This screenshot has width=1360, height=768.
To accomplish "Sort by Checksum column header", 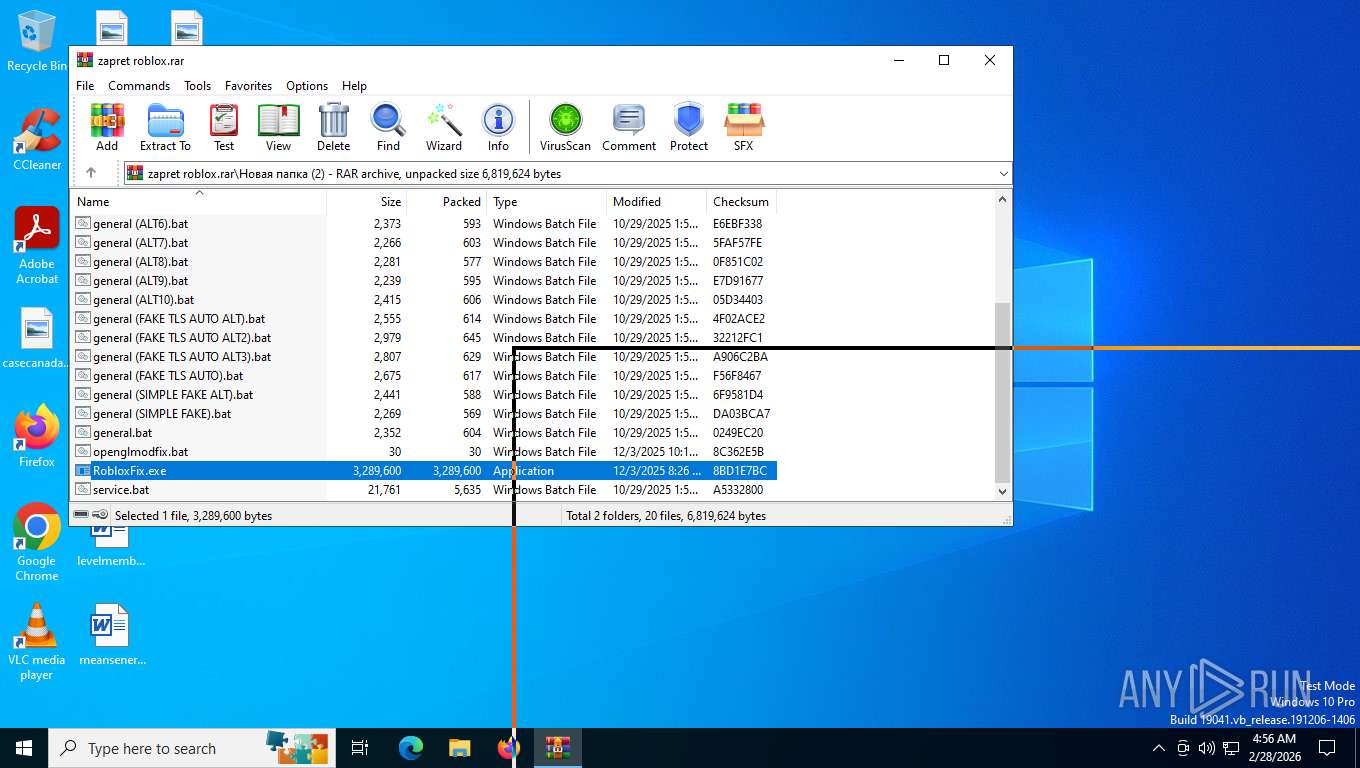I will pyautogui.click(x=742, y=201).
